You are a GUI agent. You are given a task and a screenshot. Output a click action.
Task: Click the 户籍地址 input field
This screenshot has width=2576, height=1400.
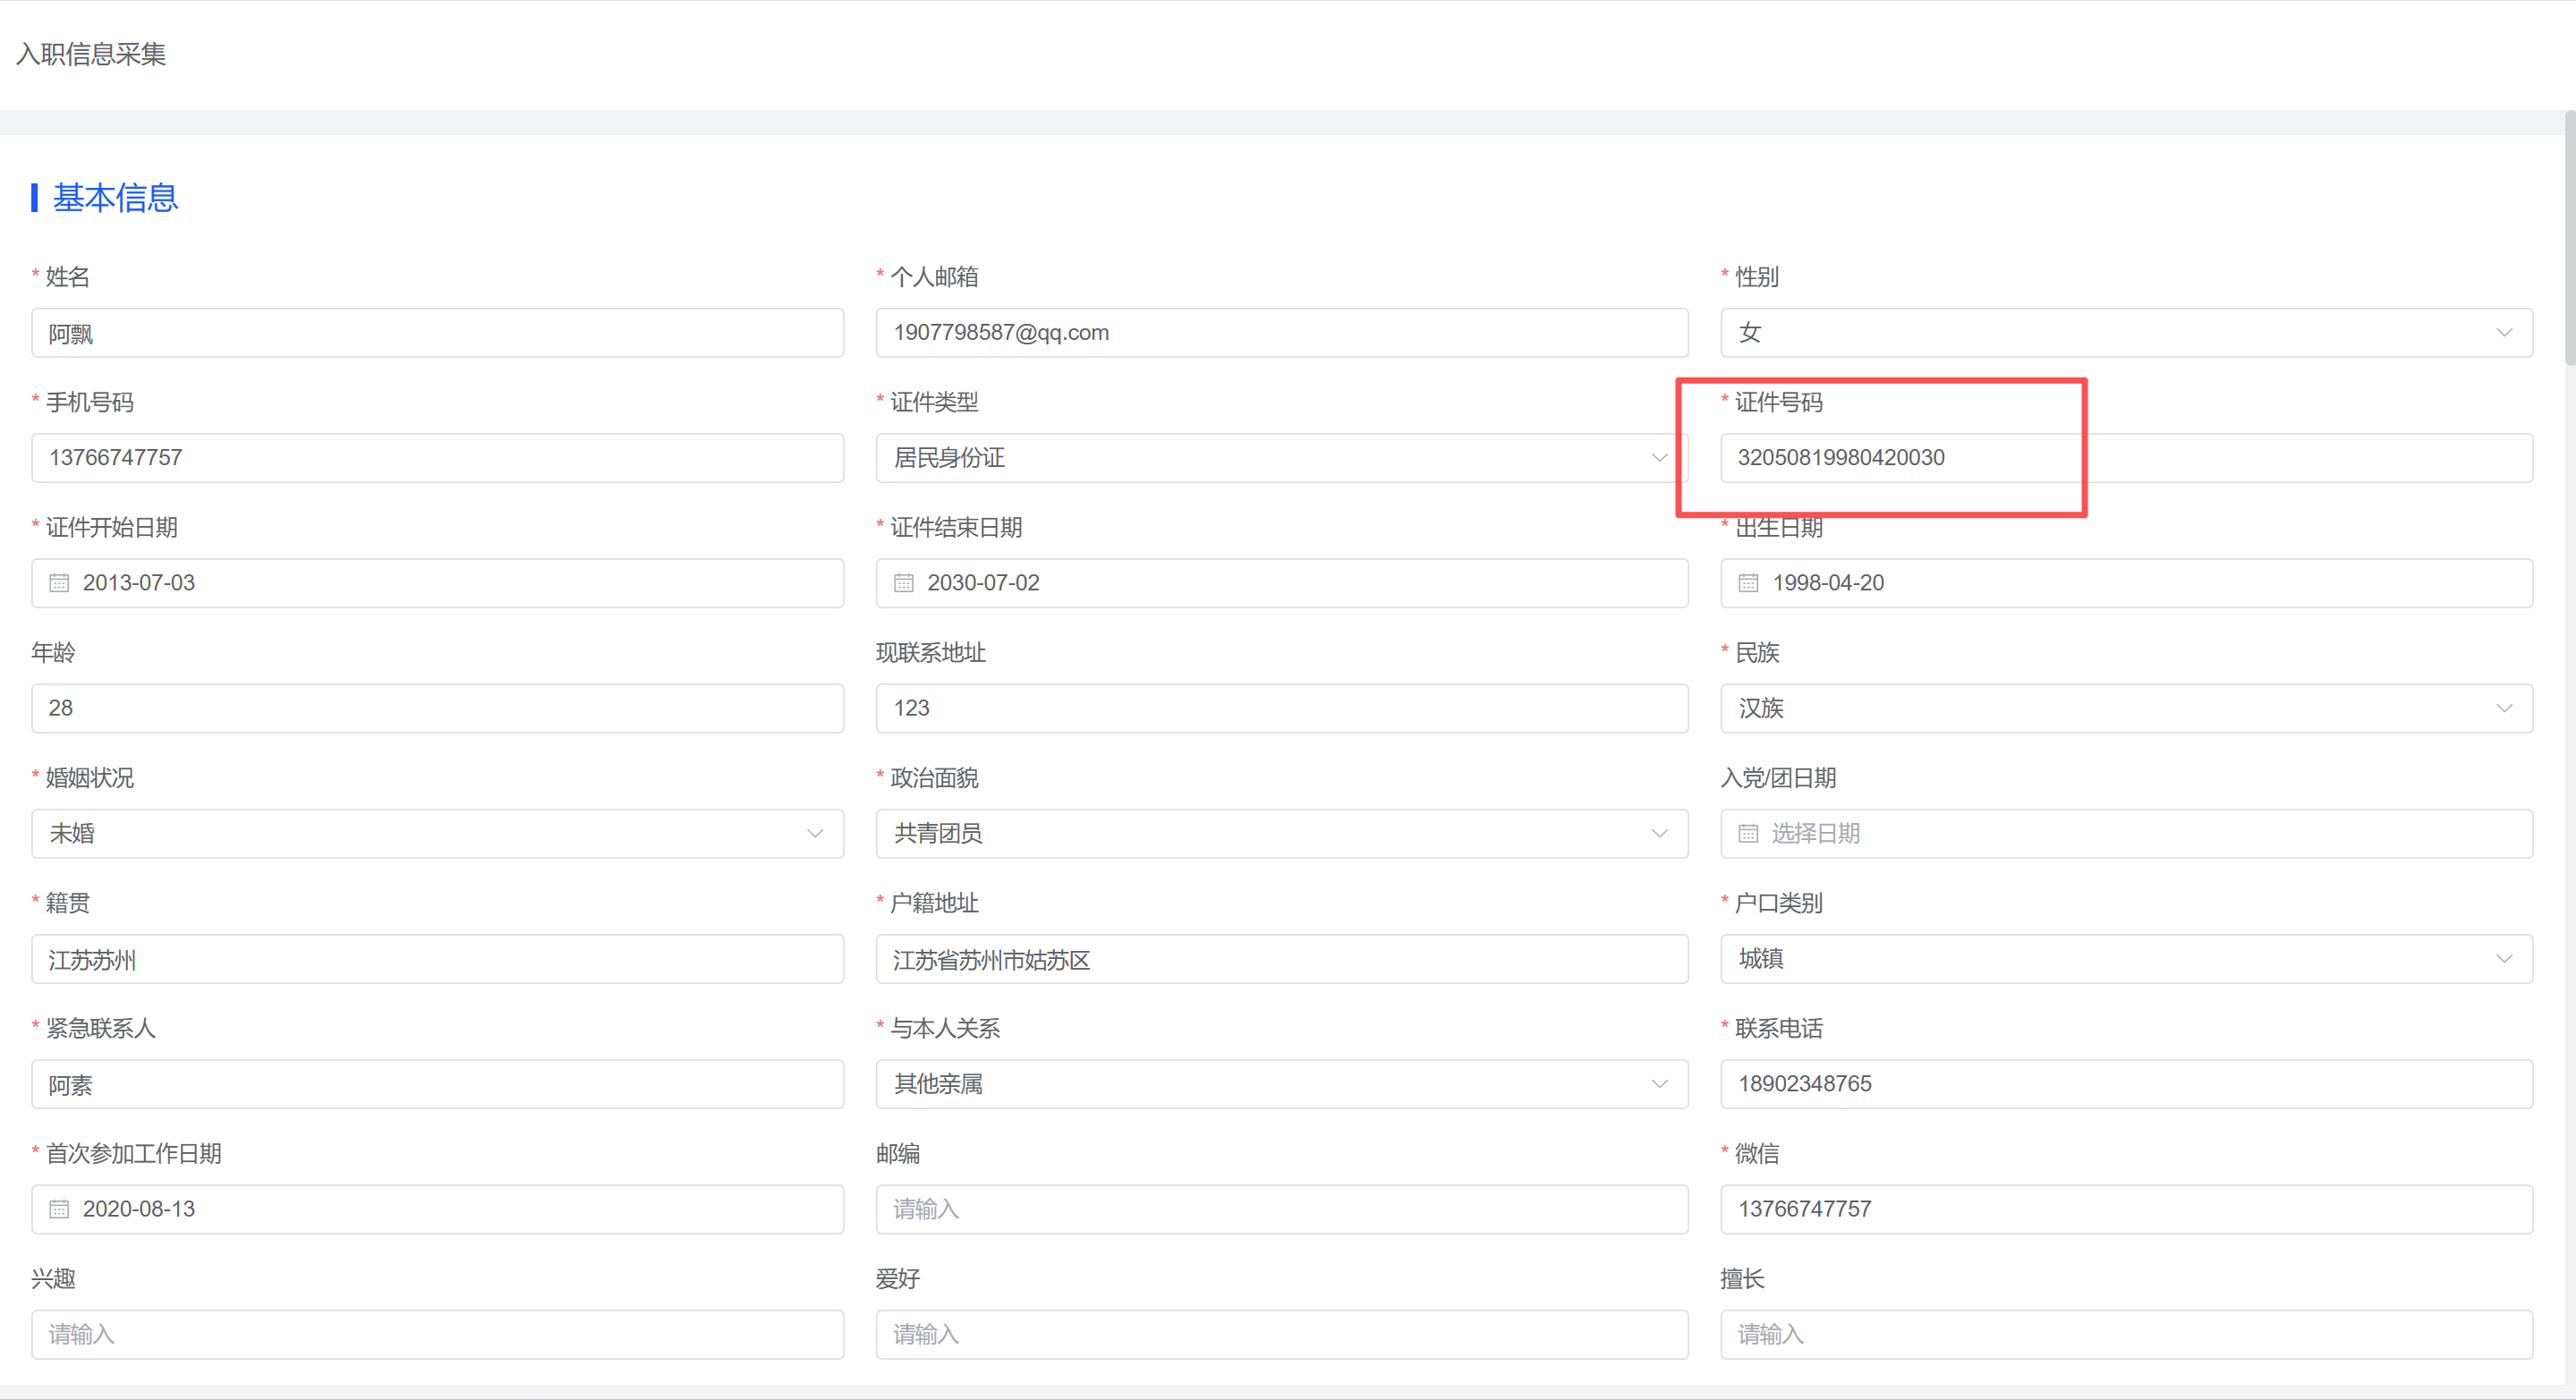click(1281, 959)
